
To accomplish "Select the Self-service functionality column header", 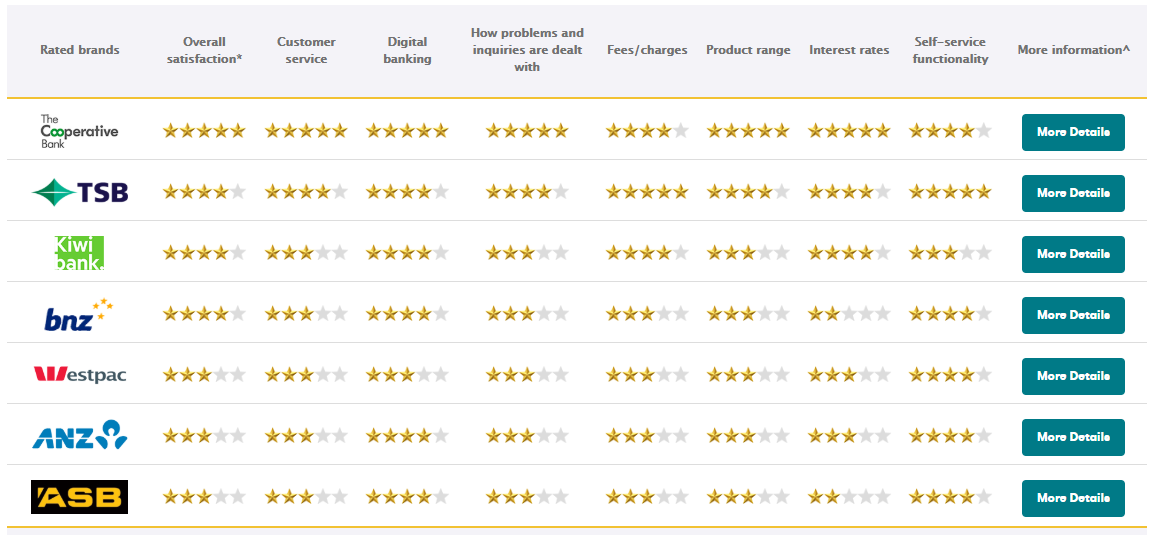I will [x=950, y=50].
